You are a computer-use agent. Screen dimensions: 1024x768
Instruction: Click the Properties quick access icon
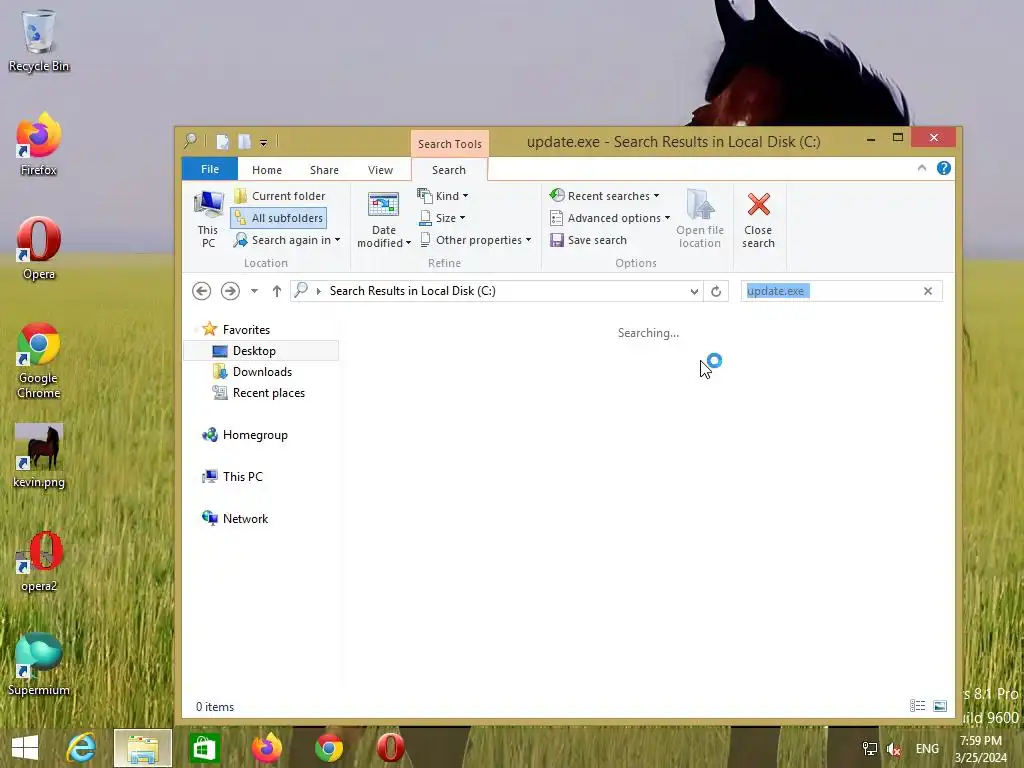[222, 142]
